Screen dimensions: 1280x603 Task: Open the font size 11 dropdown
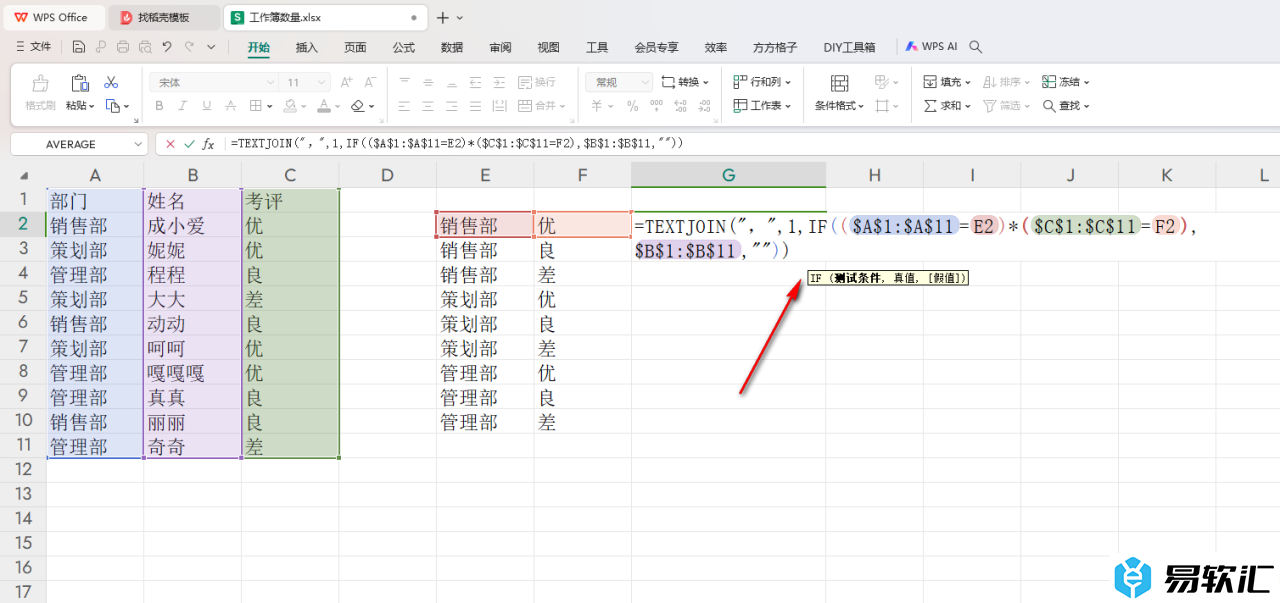click(x=321, y=82)
